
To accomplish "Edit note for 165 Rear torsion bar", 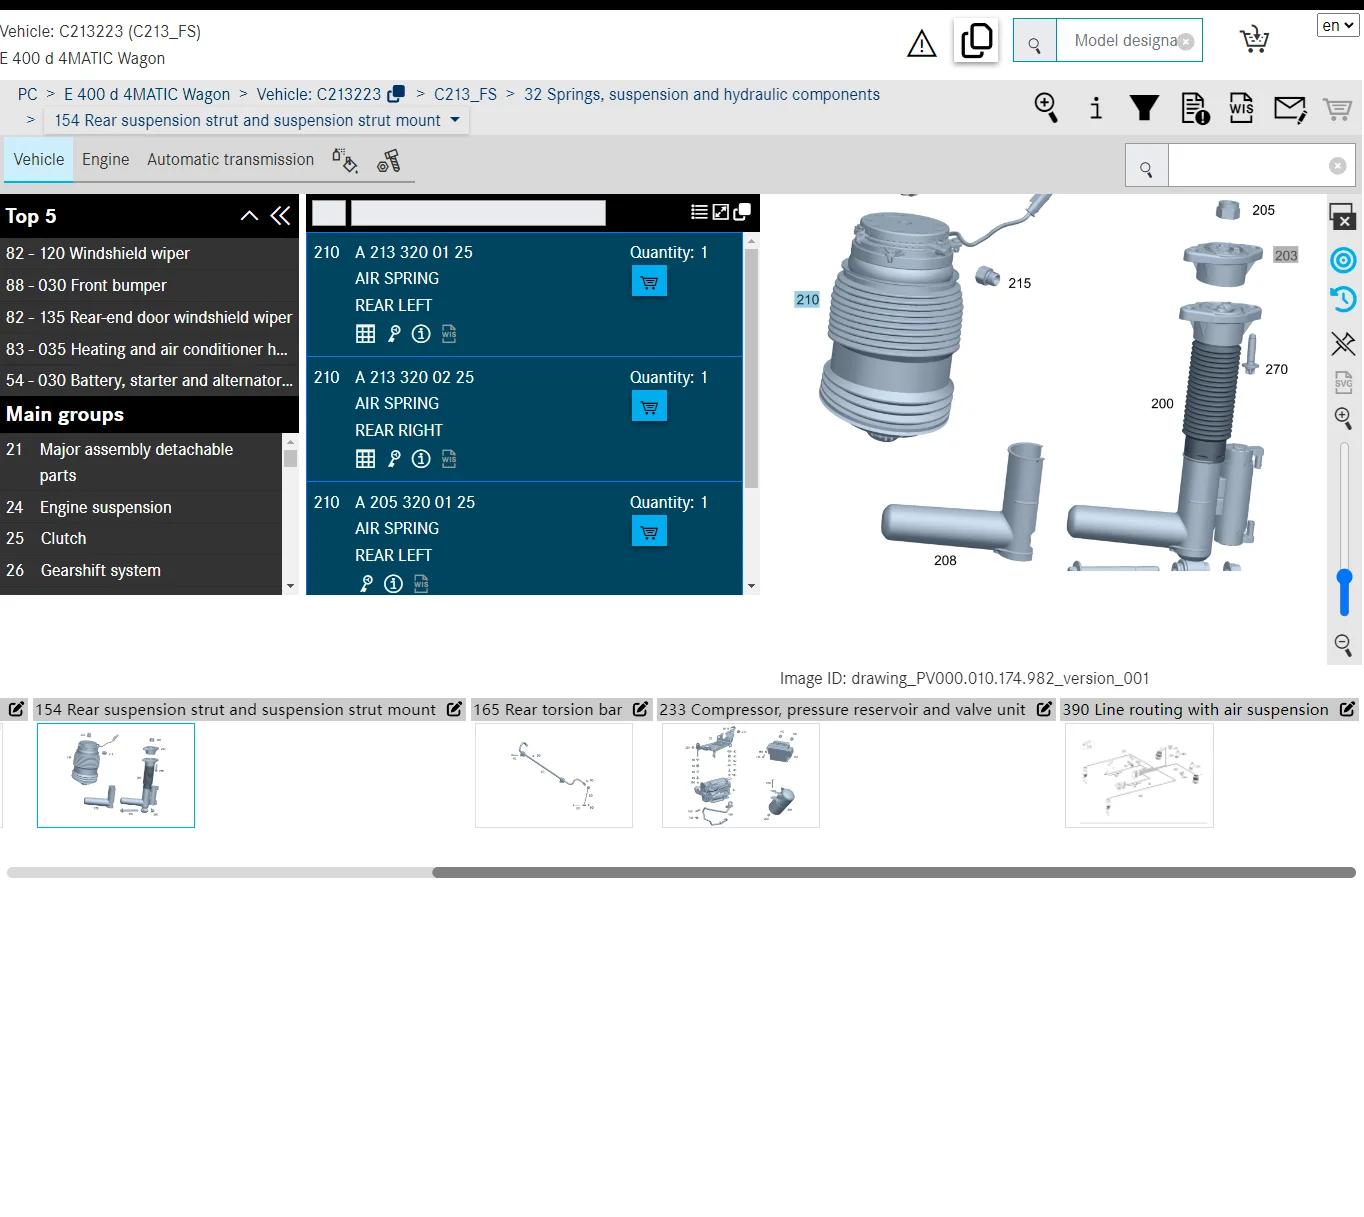I will (640, 709).
